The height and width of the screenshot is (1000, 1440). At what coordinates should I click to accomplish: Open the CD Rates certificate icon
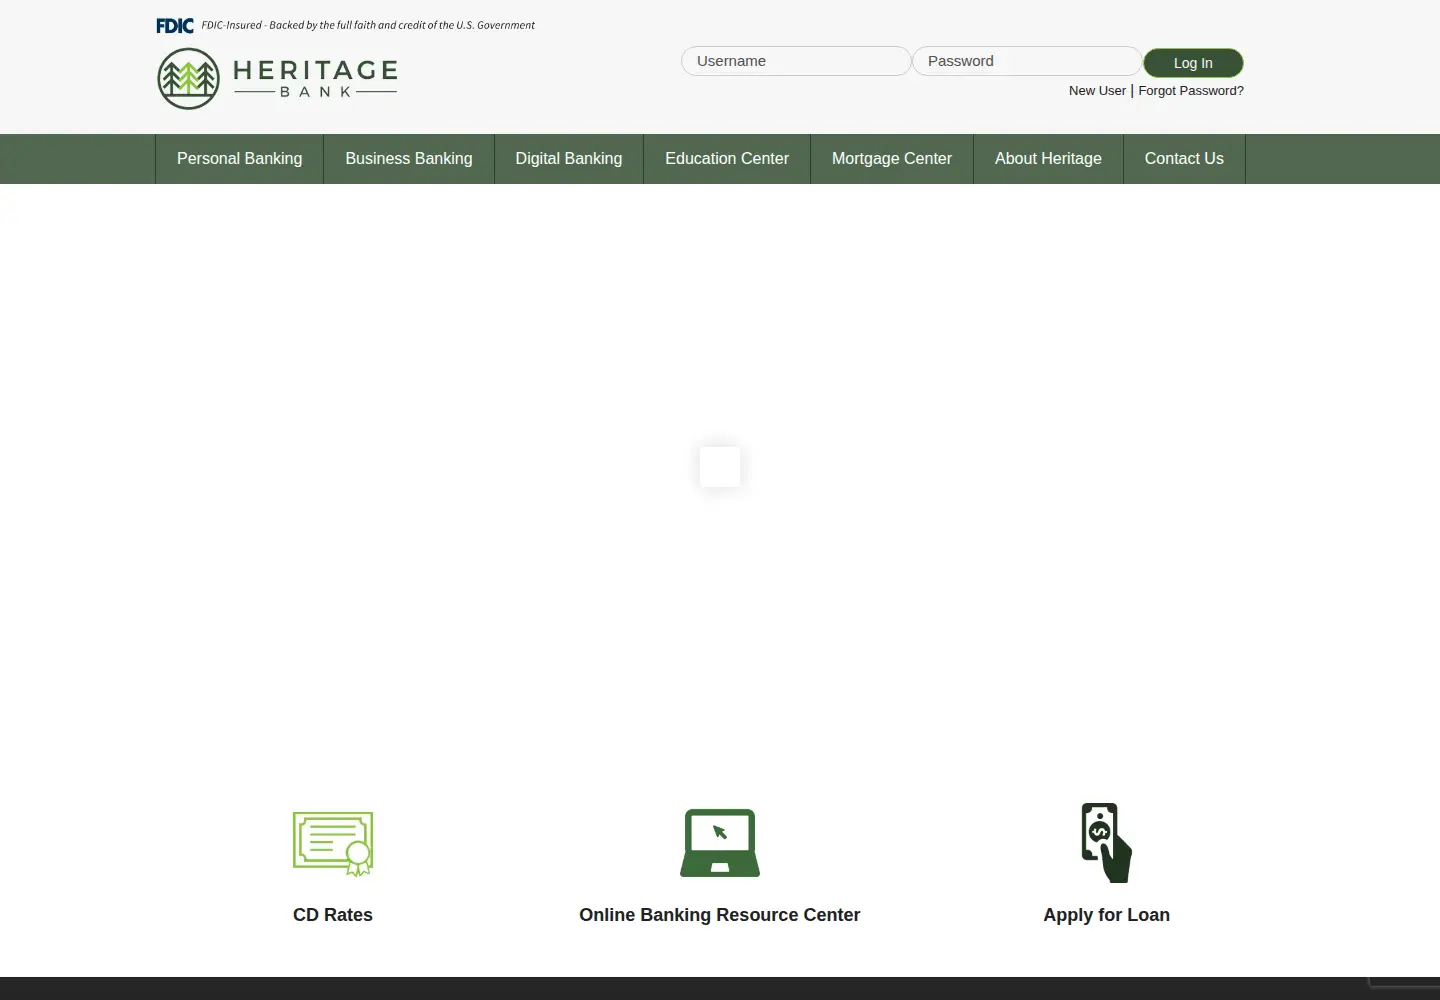pos(333,844)
